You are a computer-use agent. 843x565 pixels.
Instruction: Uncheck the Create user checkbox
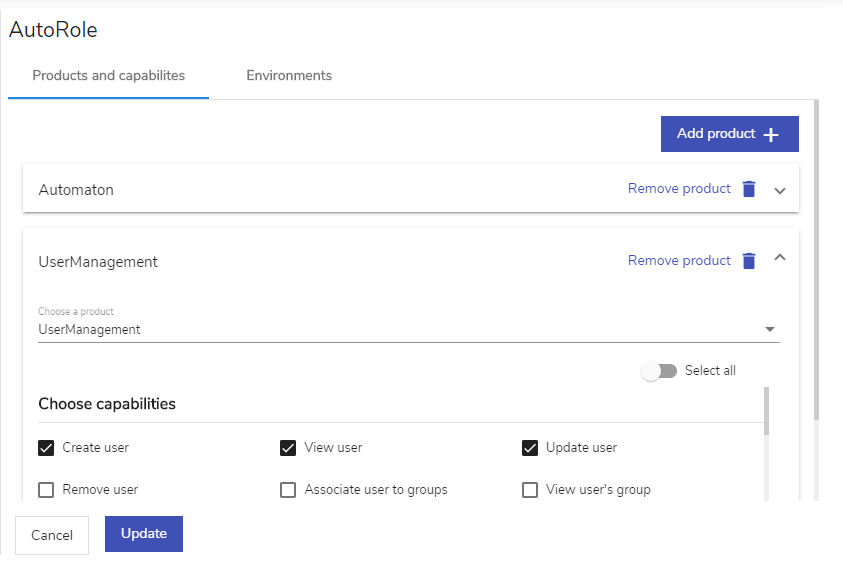point(46,448)
